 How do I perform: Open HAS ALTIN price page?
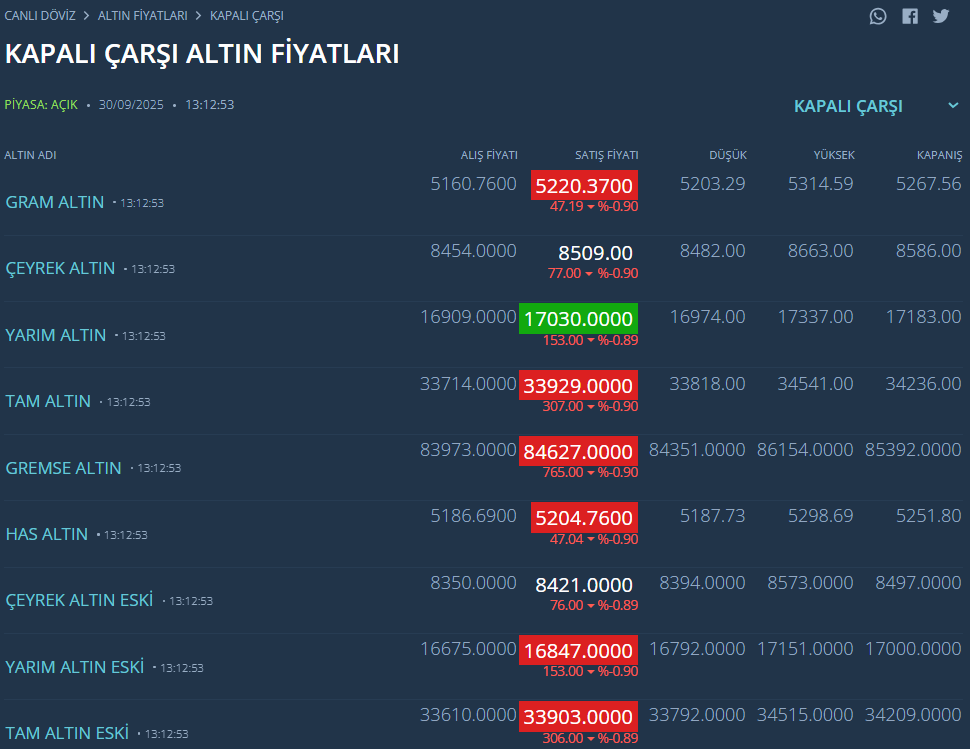point(46,534)
